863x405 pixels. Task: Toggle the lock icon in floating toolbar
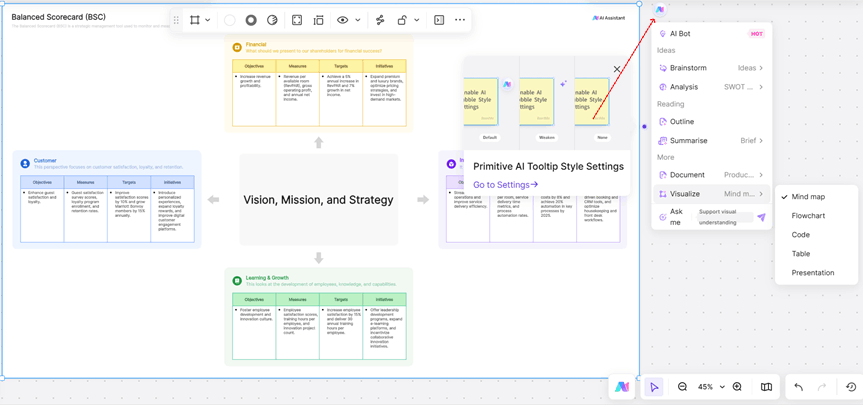pyautogui.click(x=402, y=20)
